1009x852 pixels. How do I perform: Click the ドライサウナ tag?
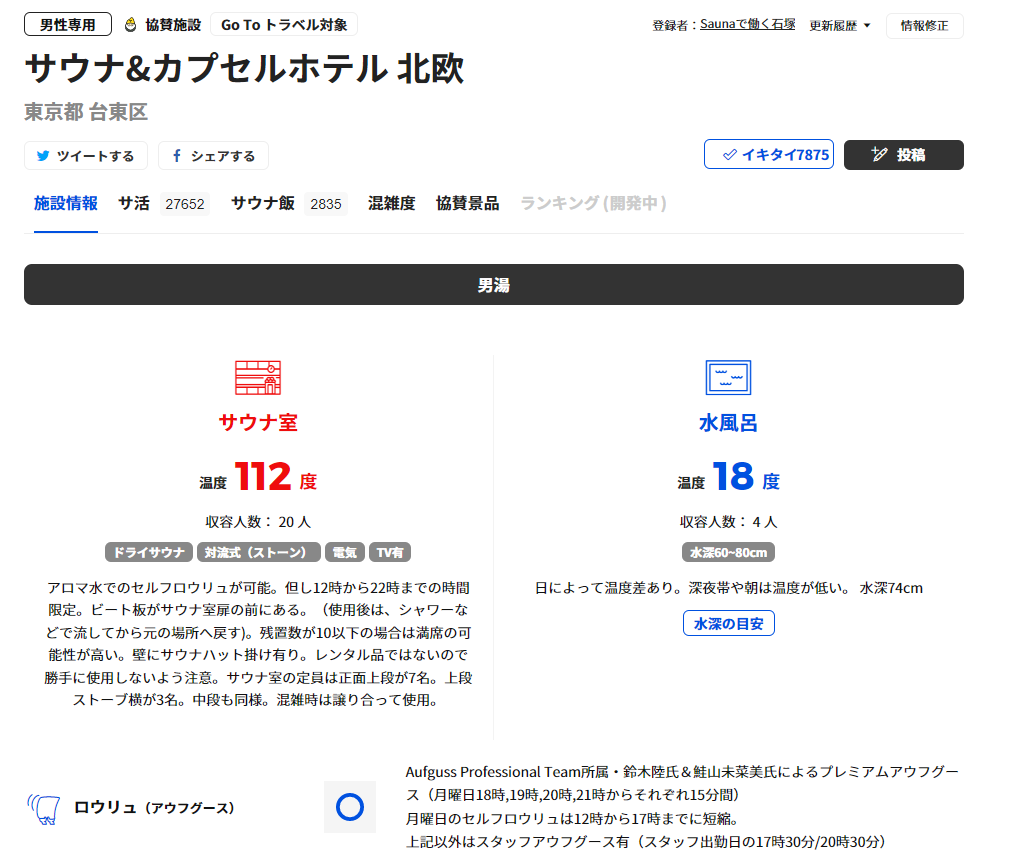[149, 552]
